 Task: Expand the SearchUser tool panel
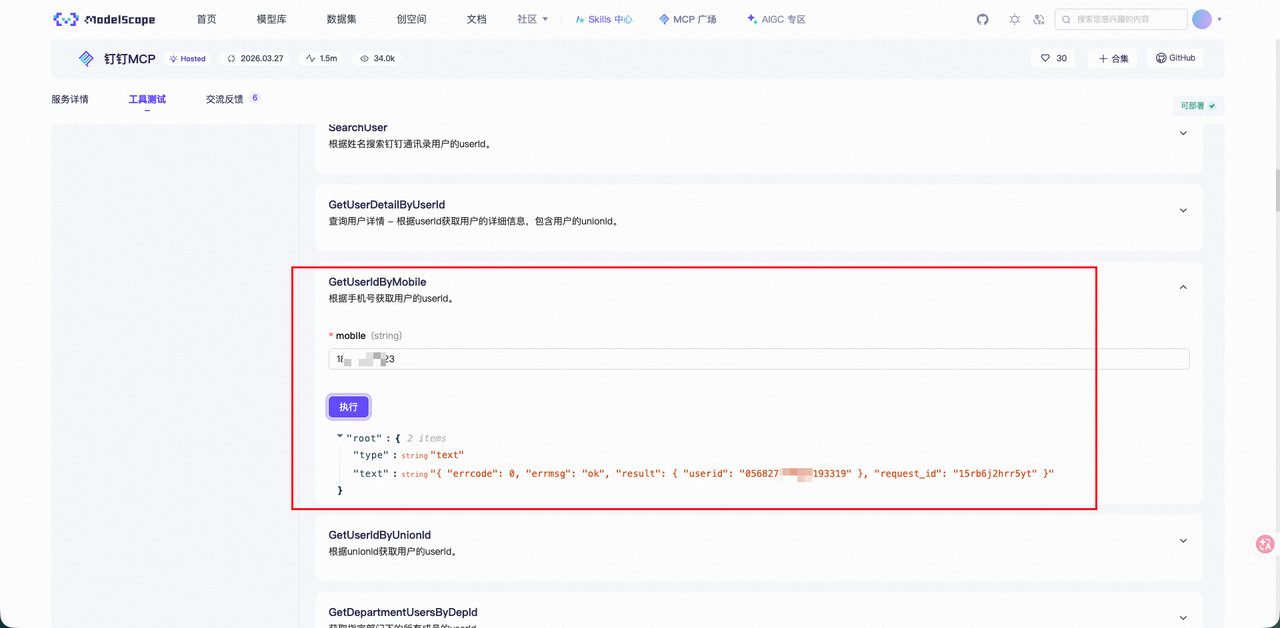tap(1183, 133)
